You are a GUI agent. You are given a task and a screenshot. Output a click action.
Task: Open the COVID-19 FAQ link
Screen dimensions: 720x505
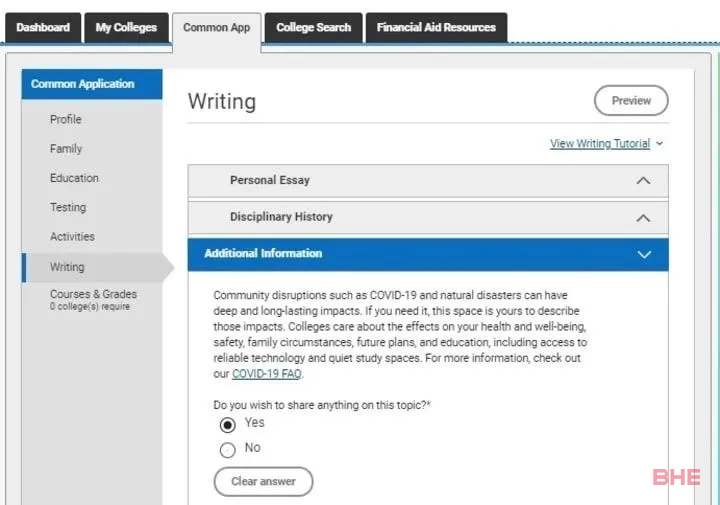(267, 374)
